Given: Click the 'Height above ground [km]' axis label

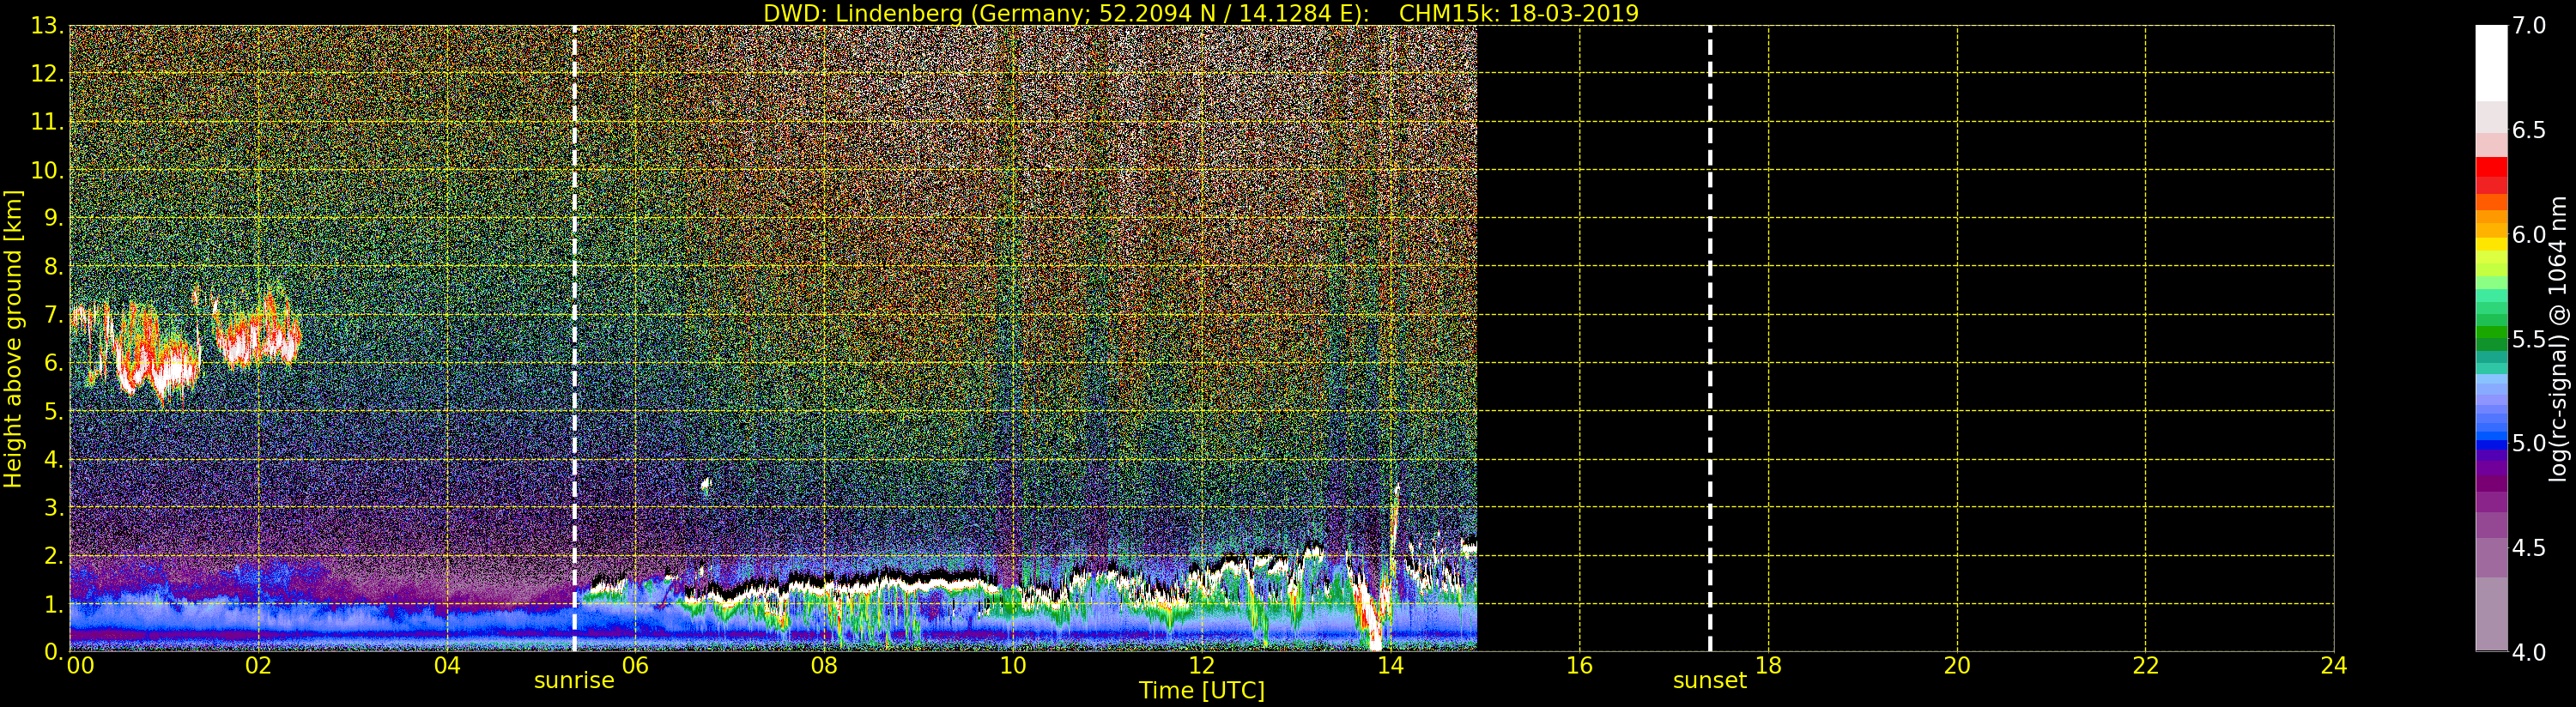Looking at the screenshot, I should (13, 338).
